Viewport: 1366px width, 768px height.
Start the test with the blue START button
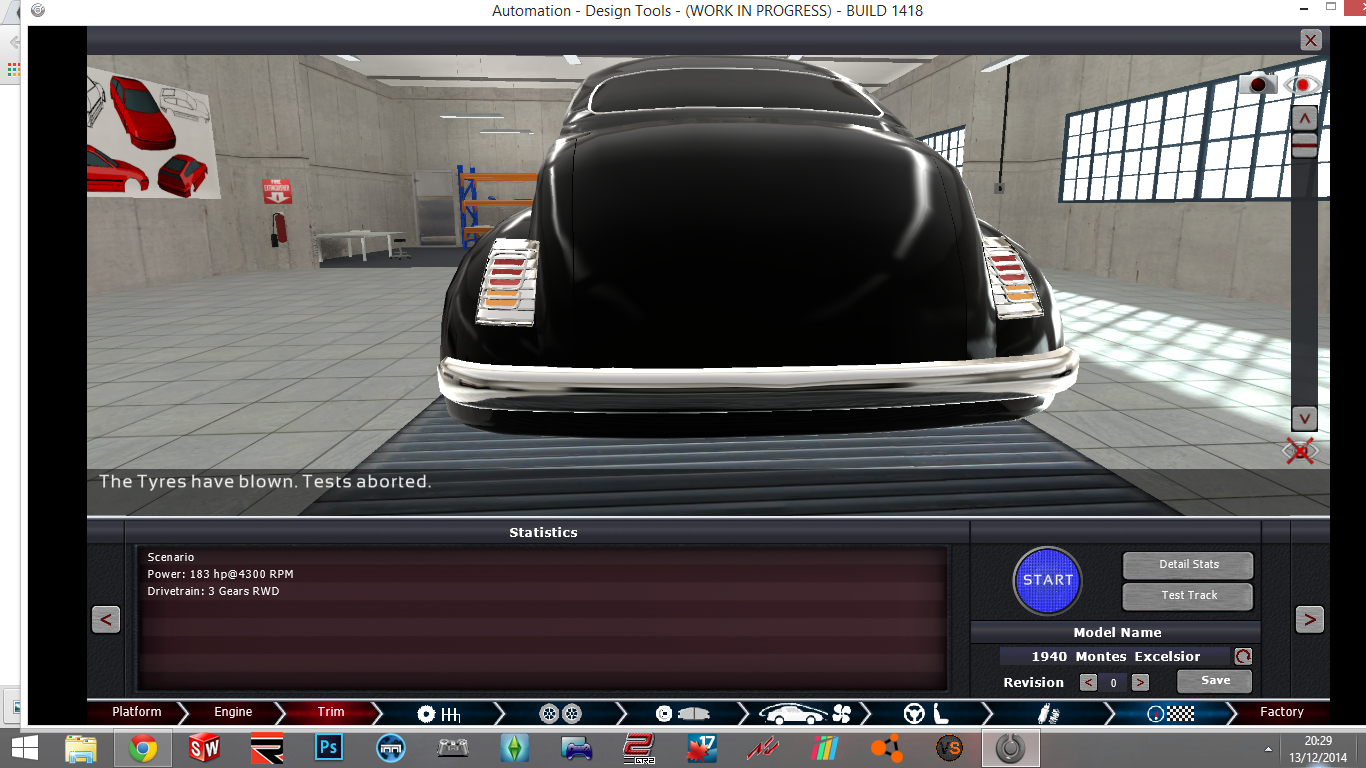tap(1048, 580)
